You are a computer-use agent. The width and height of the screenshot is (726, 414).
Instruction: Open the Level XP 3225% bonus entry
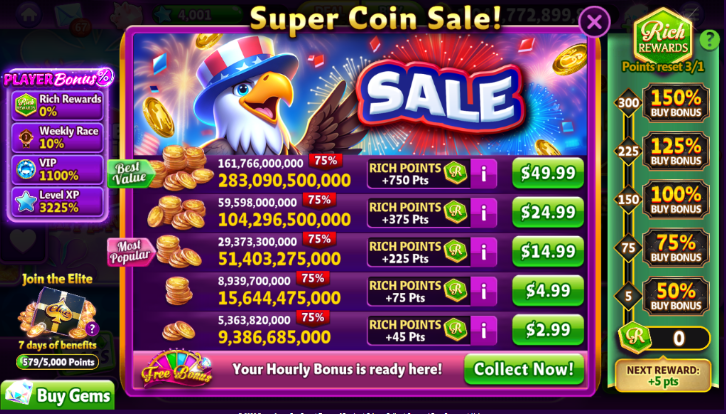(x=57, y=201)
